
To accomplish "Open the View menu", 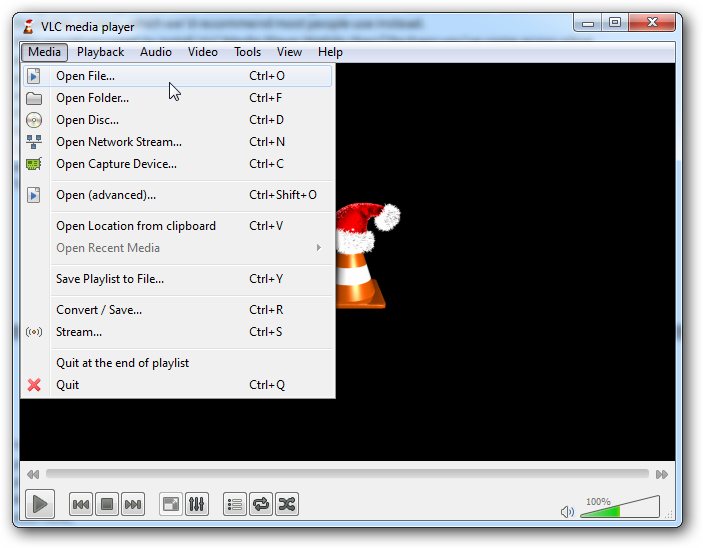I will point(289,52).
